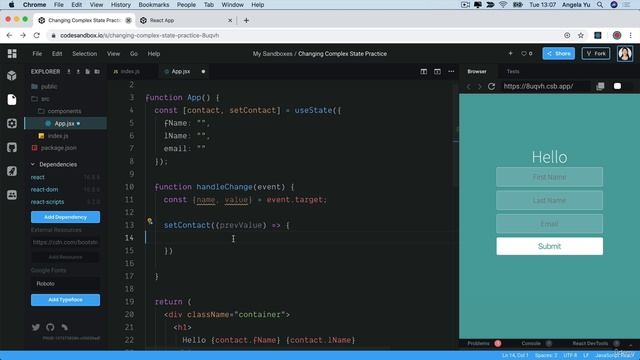Click the First Name input field
Viewport: 640px width, 360px height.
[549, 177]
